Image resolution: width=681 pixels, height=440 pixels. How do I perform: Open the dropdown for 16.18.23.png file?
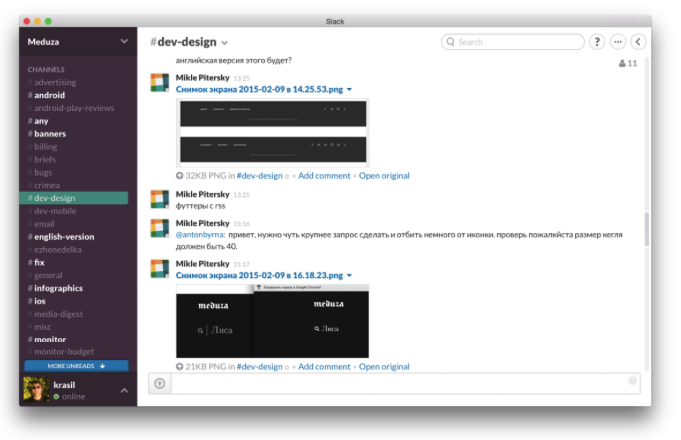click(350, 275)
